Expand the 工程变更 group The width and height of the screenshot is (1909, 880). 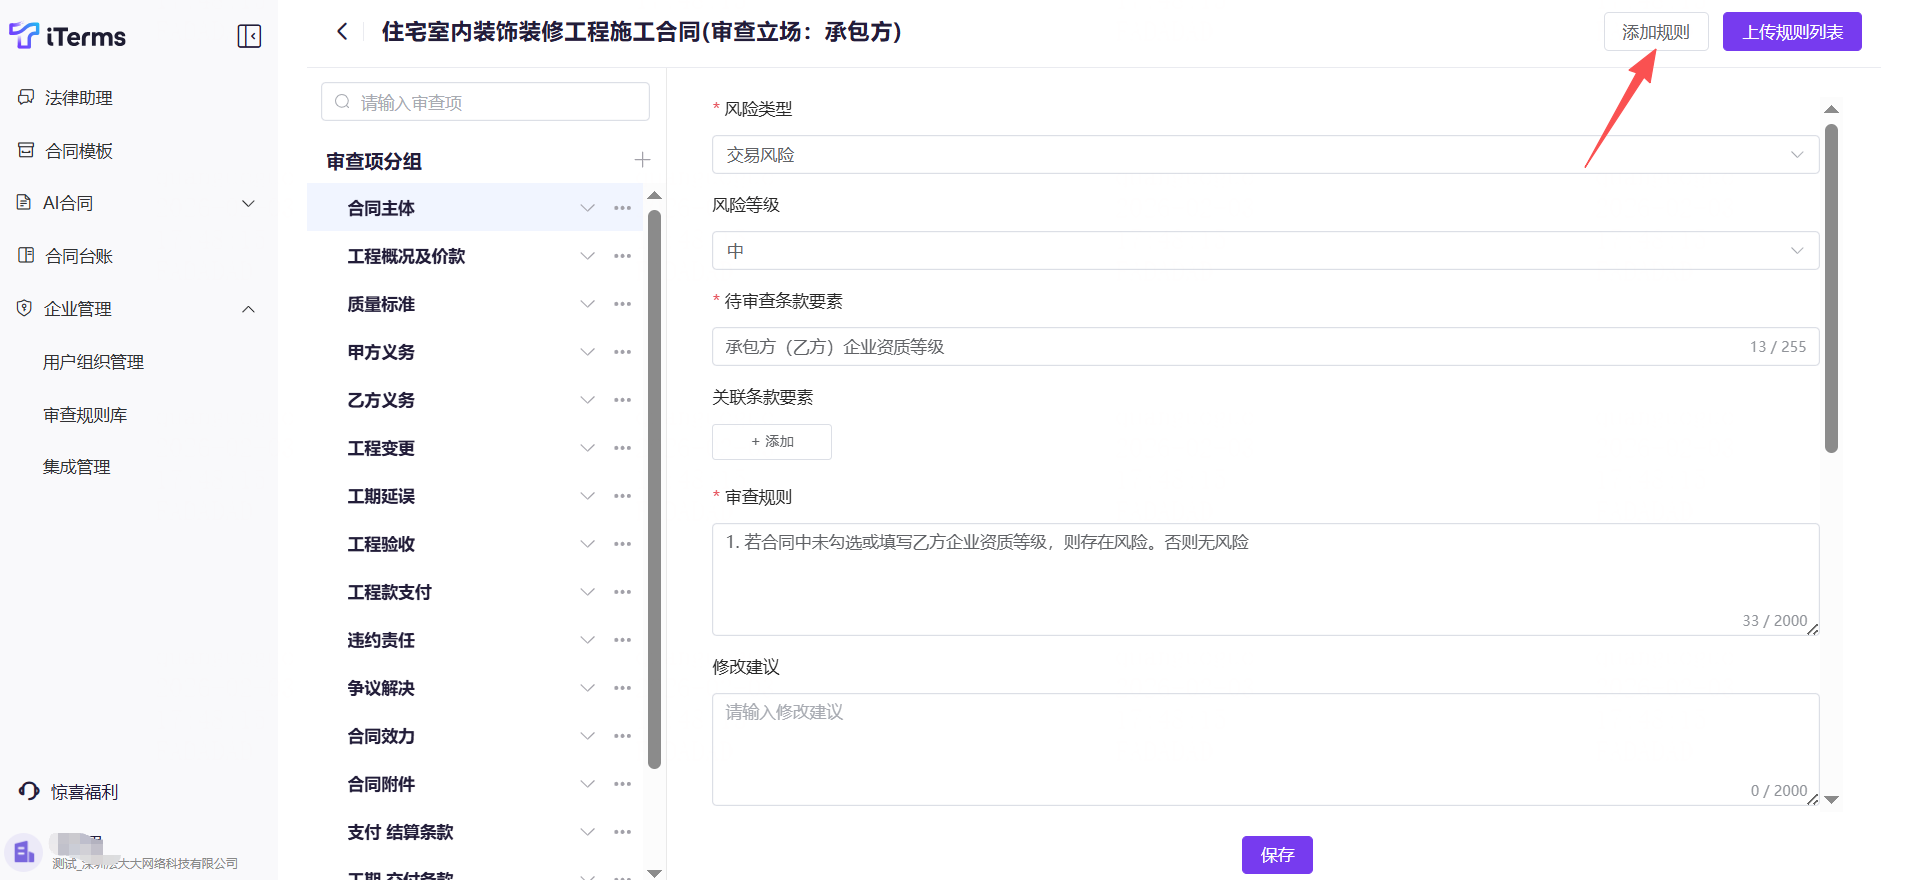587,448
